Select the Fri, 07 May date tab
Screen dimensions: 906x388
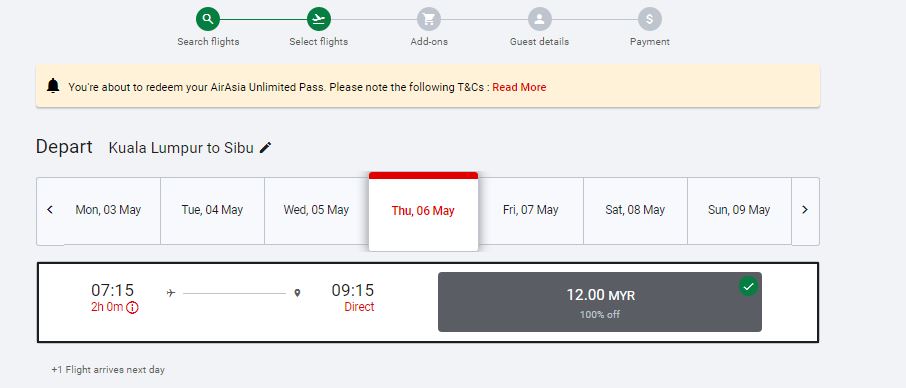click(x=530, y=210)
